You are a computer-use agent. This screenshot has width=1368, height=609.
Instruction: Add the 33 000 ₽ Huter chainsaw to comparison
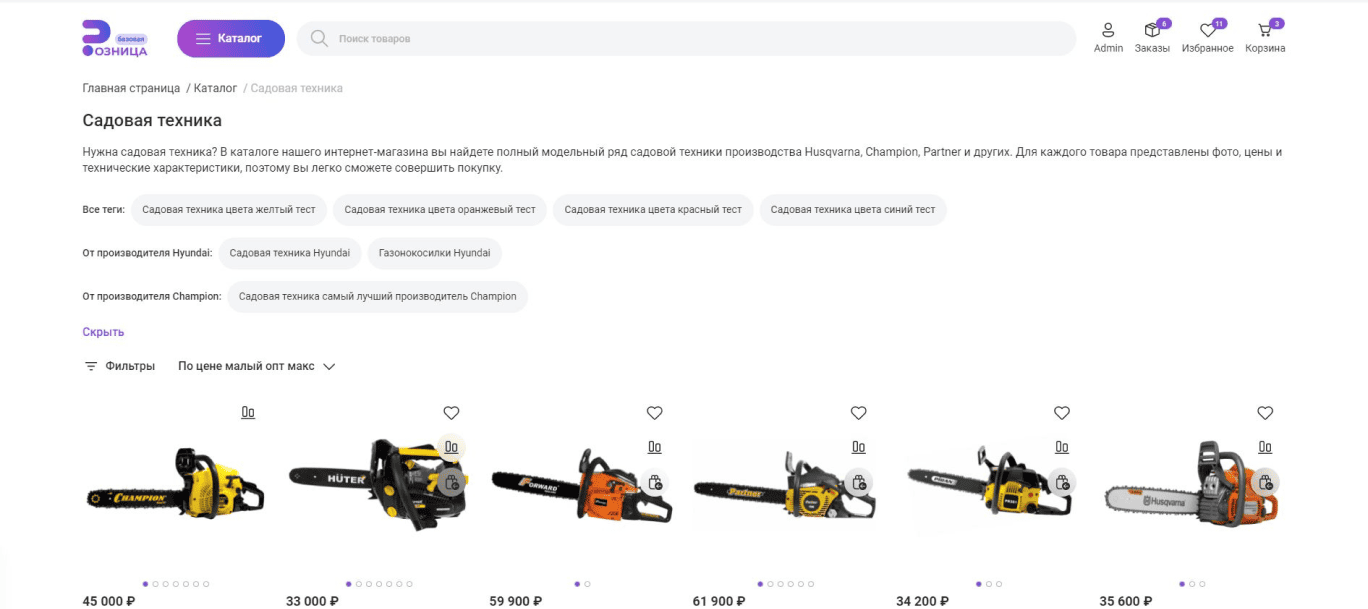pyautogui.click(x=452, y=447)
